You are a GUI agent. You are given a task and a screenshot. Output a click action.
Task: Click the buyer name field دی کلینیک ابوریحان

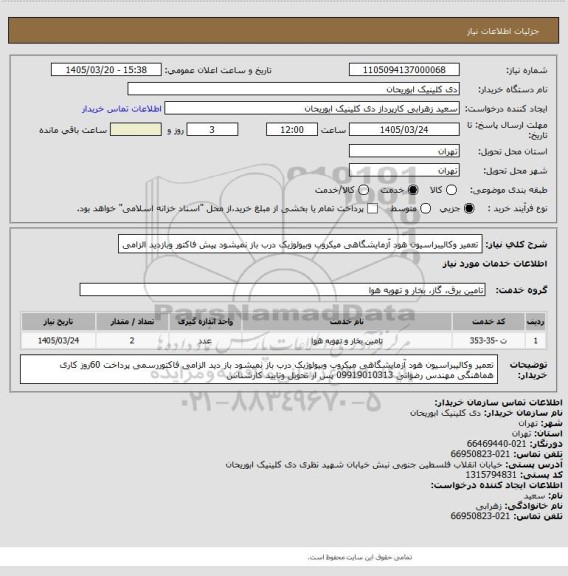[x=294, y=89]
